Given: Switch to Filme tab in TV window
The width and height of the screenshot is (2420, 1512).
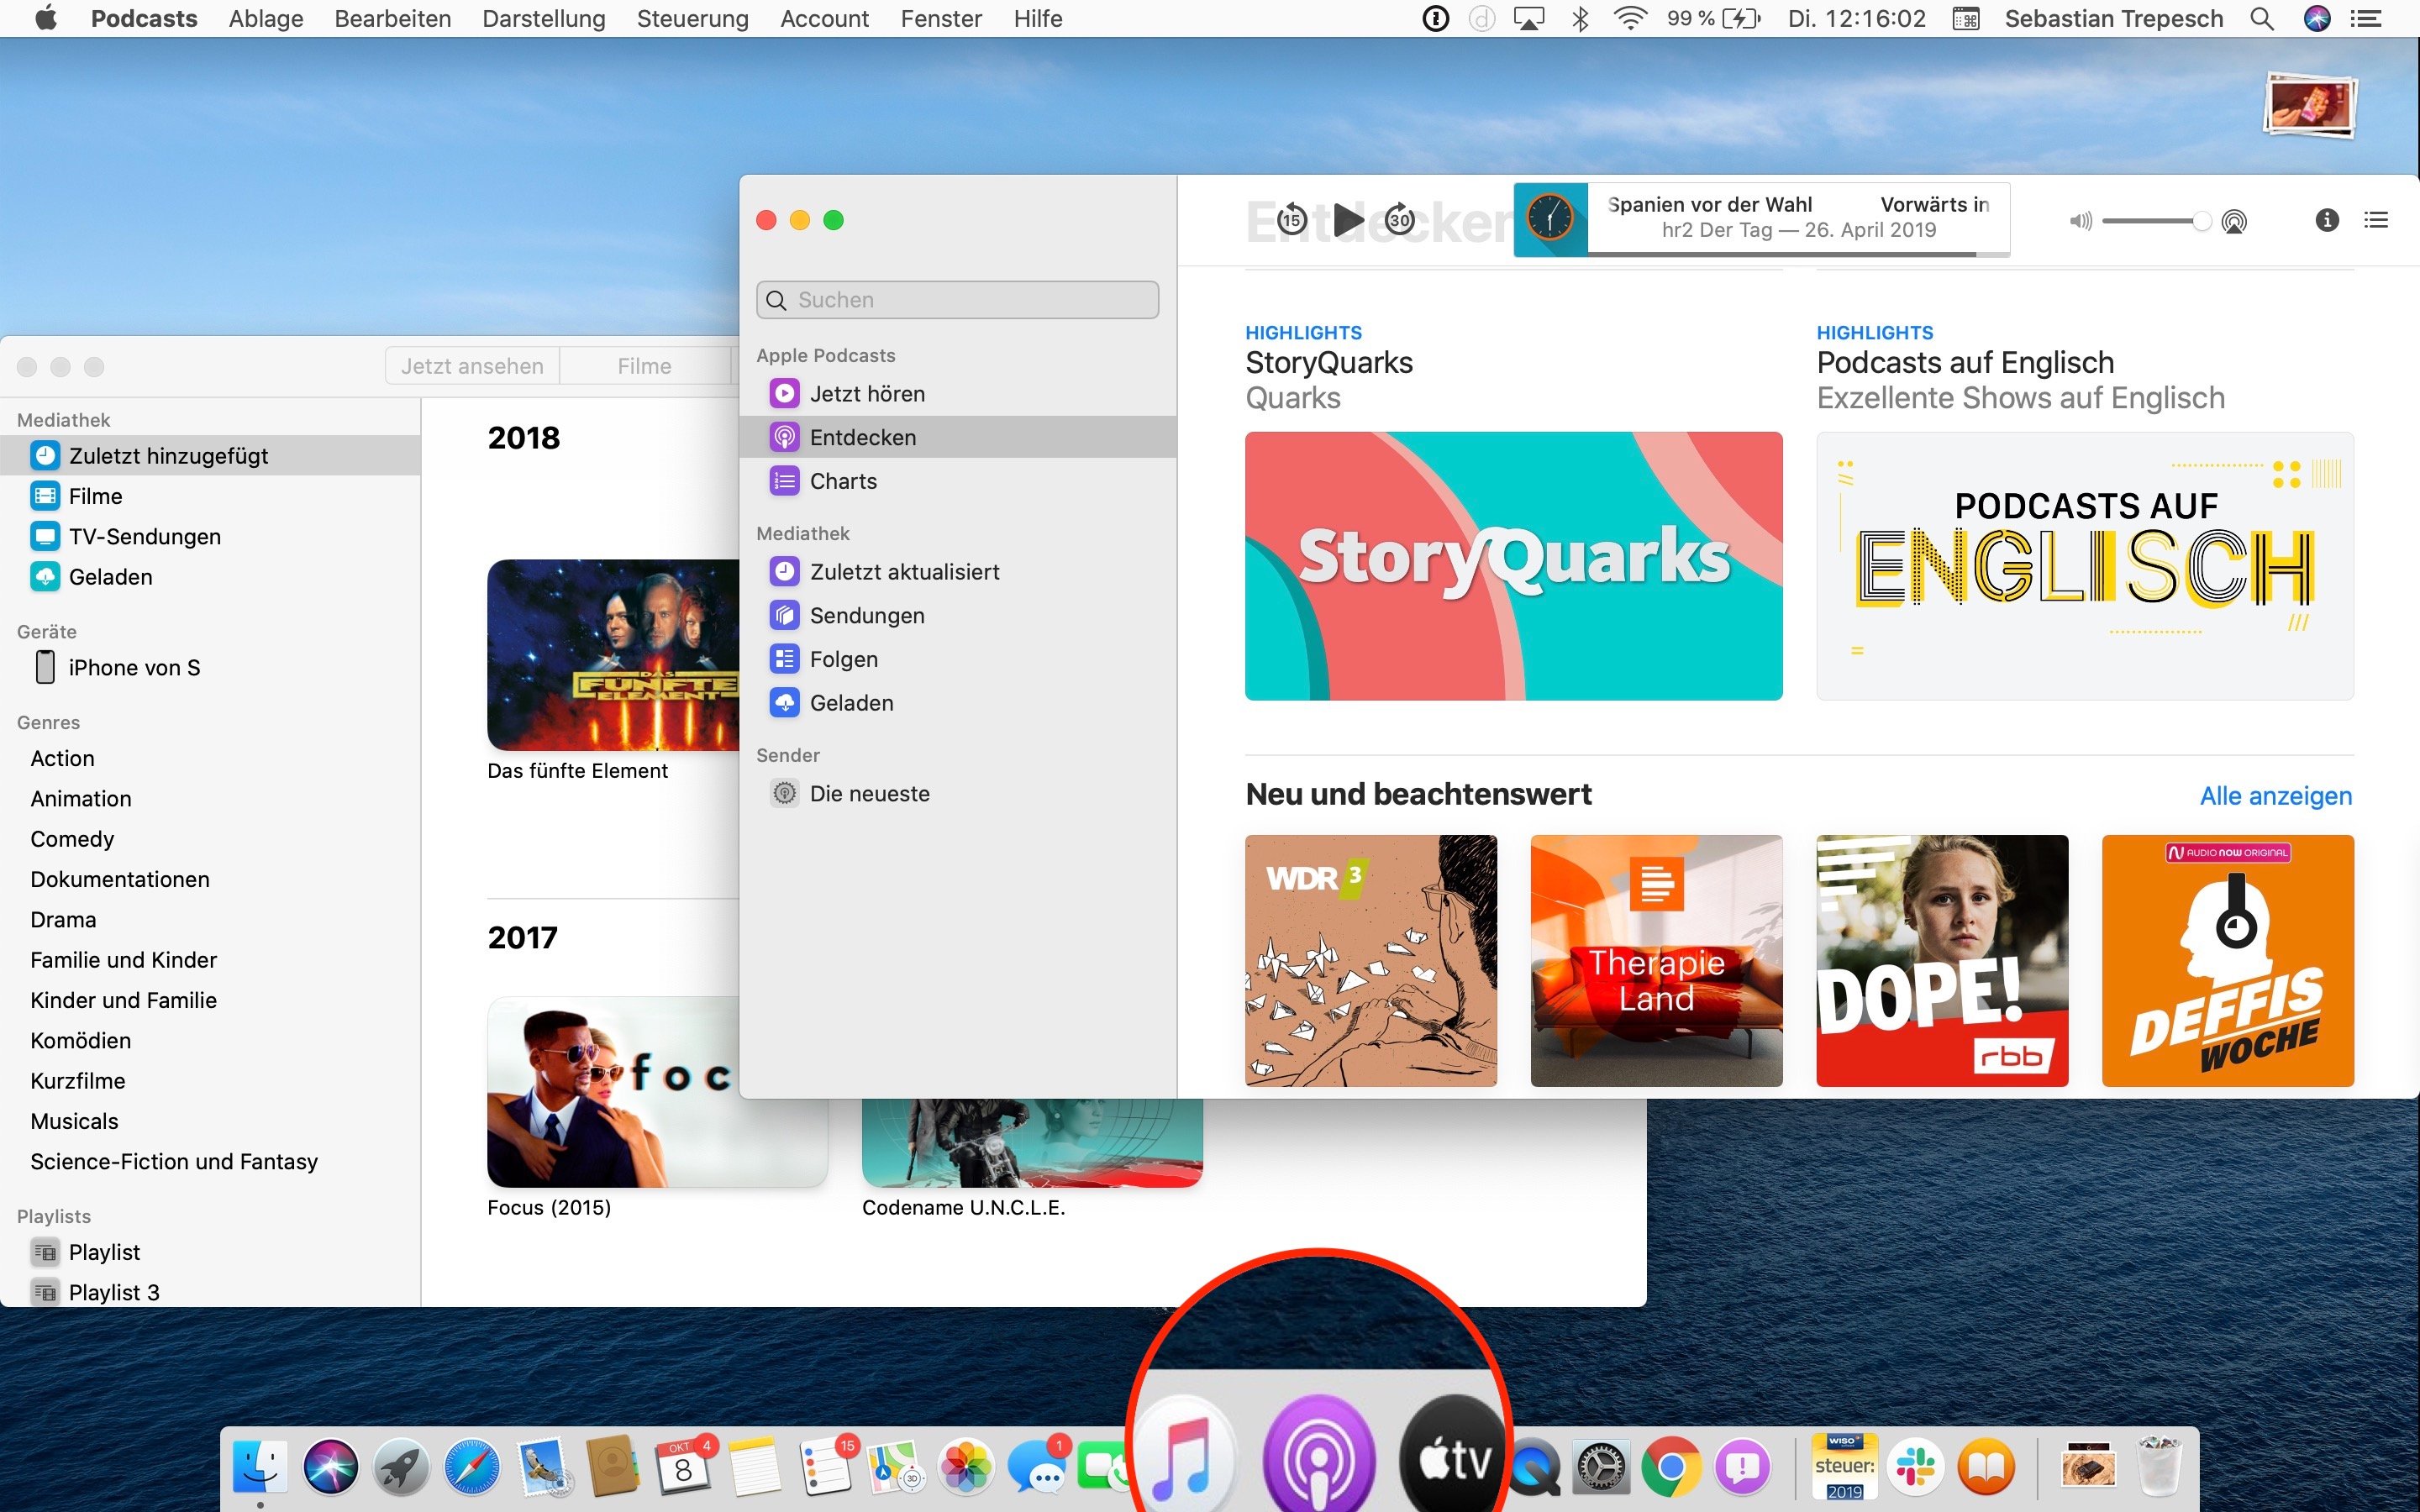Looking at the screenshot, I should point(645,366).
